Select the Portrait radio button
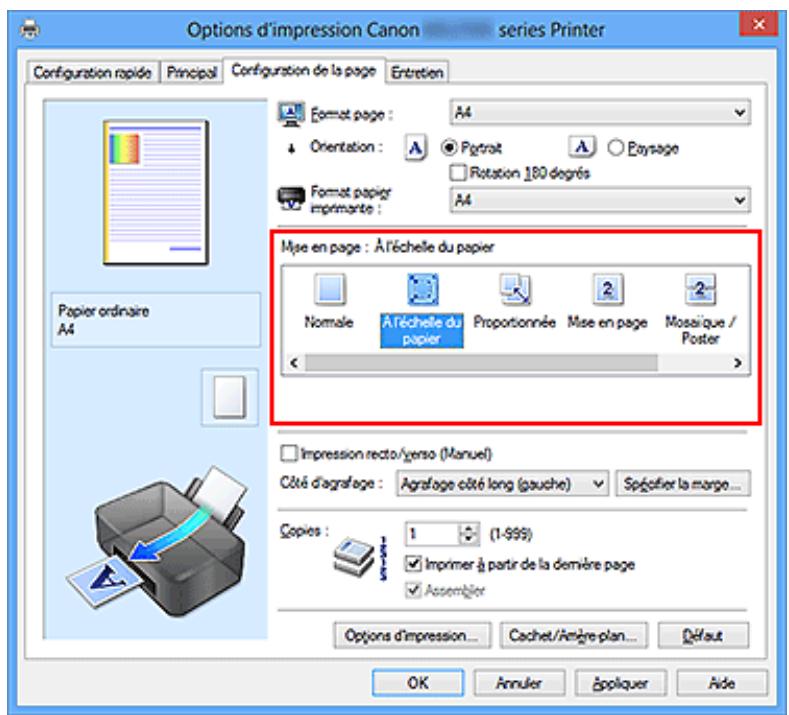 [x=448, y=148]
